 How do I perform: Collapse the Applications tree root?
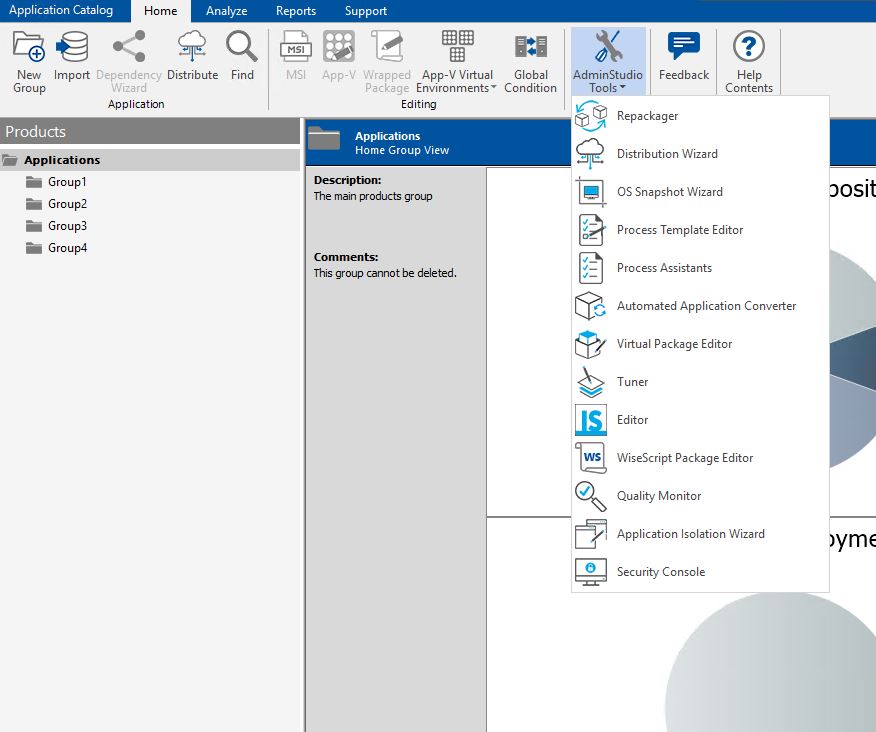(9, 160)
